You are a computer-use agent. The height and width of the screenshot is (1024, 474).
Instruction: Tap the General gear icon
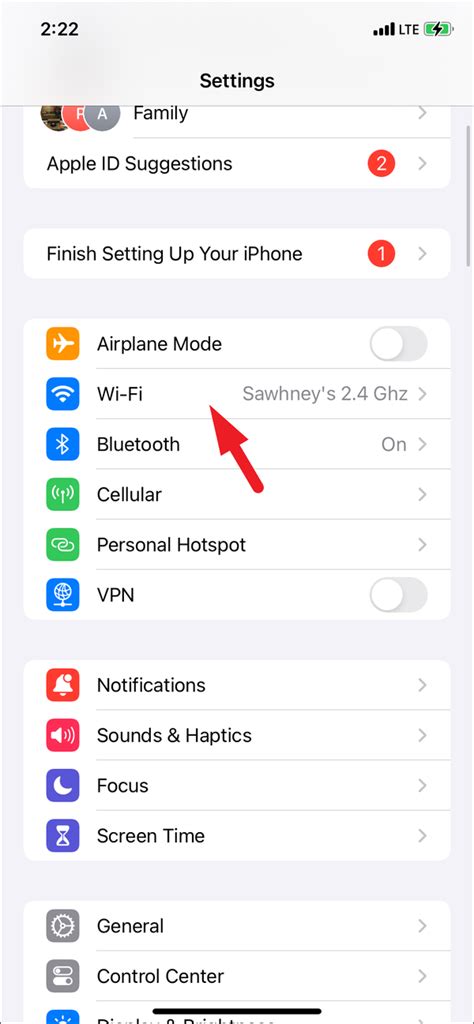click(x=63, y=926)
